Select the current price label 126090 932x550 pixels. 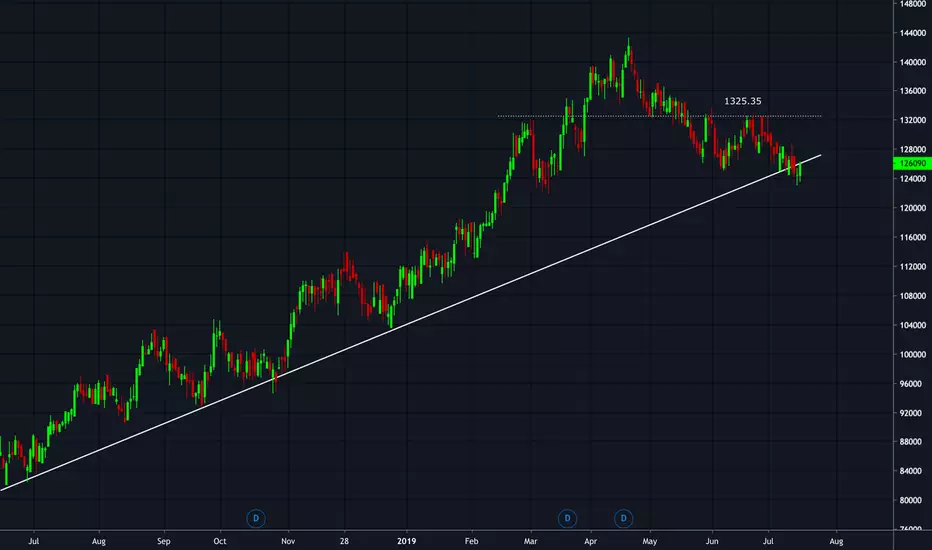point(912,164)
